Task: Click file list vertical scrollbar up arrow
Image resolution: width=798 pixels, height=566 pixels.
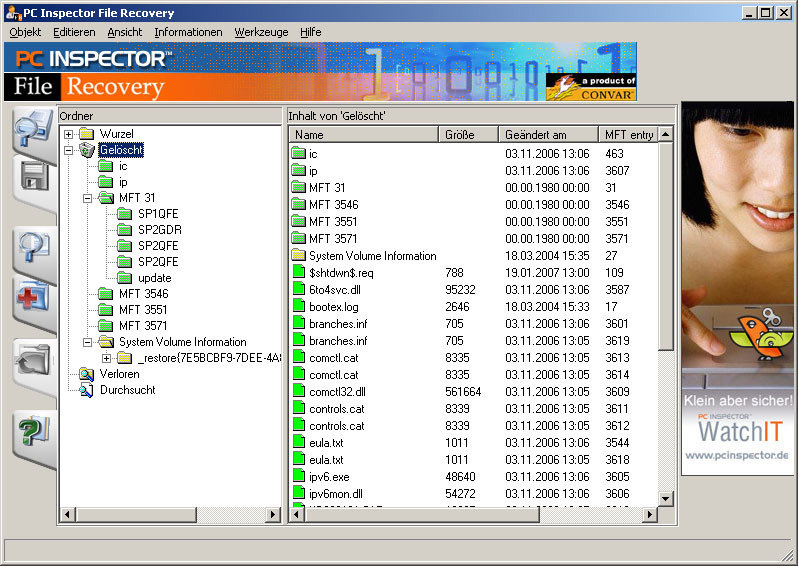Action: pyautogui.click(x=665, y=134)
